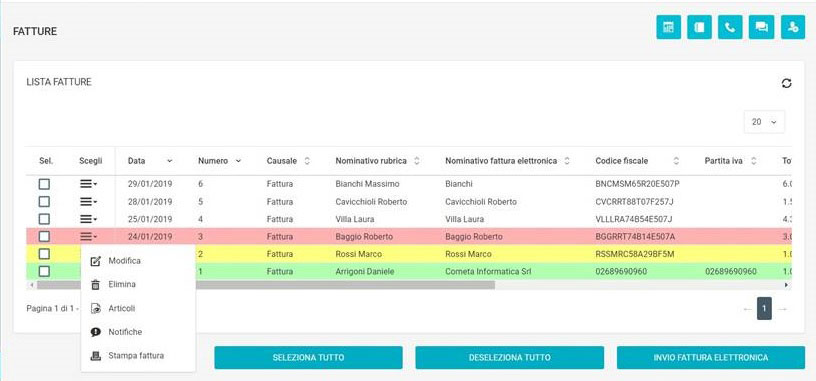Click codice fiscale VLLLRA74B54E507J
Screen dimensions: 816x381
pyautogui.click(x=634, y=219)
